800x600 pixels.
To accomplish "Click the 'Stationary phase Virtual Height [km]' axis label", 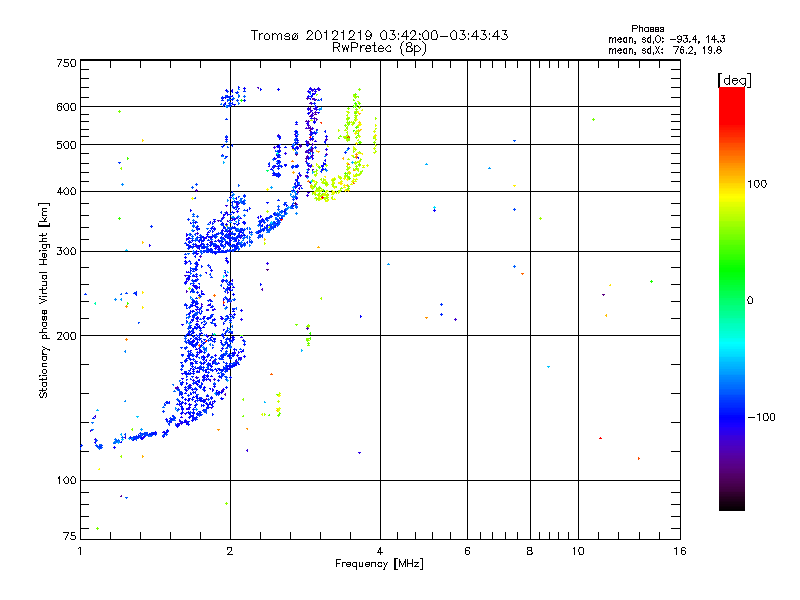I will [44, 301].
